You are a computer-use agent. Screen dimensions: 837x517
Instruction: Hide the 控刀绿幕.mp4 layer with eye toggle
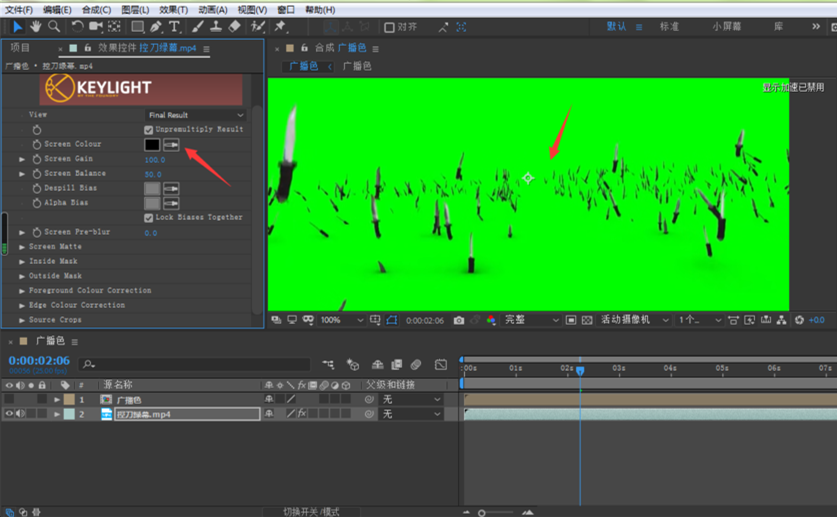point(10,414)
